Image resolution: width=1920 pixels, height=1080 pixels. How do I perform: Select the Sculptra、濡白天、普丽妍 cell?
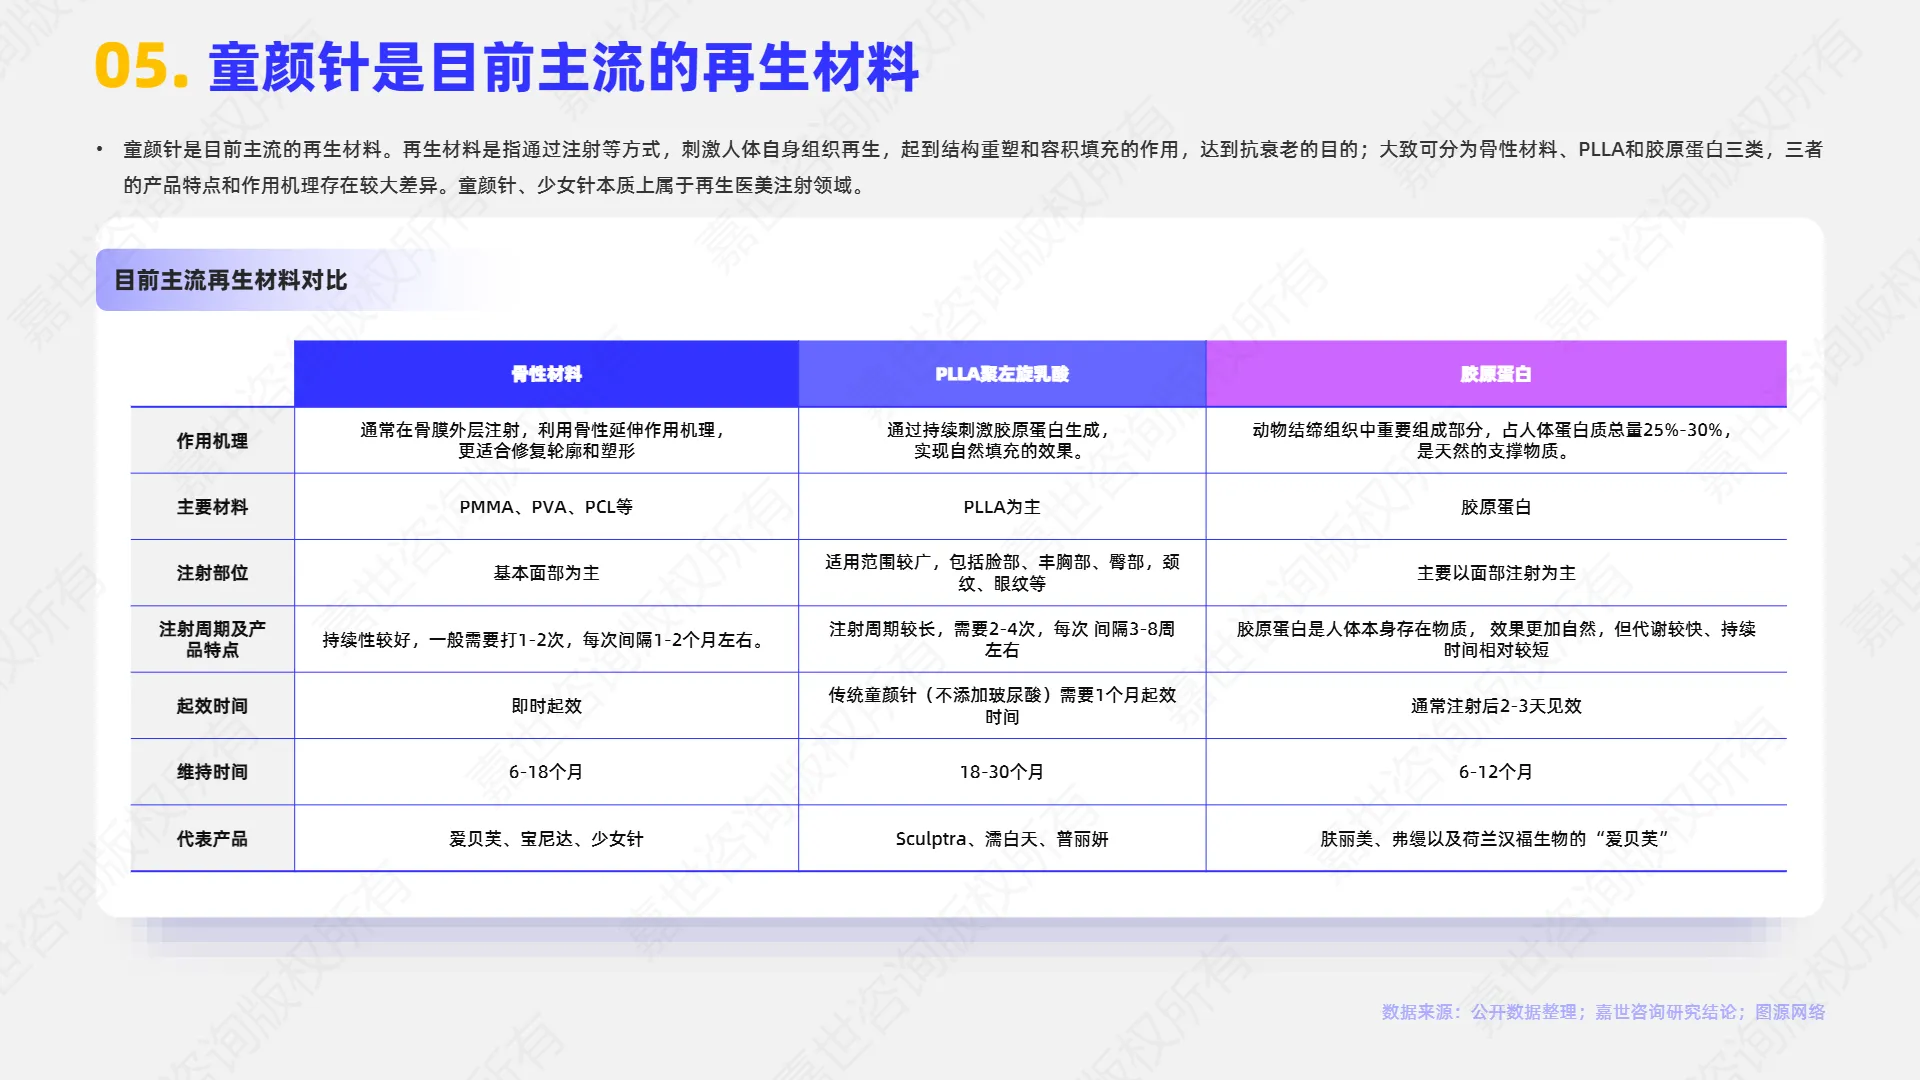tap(1002, 840)
